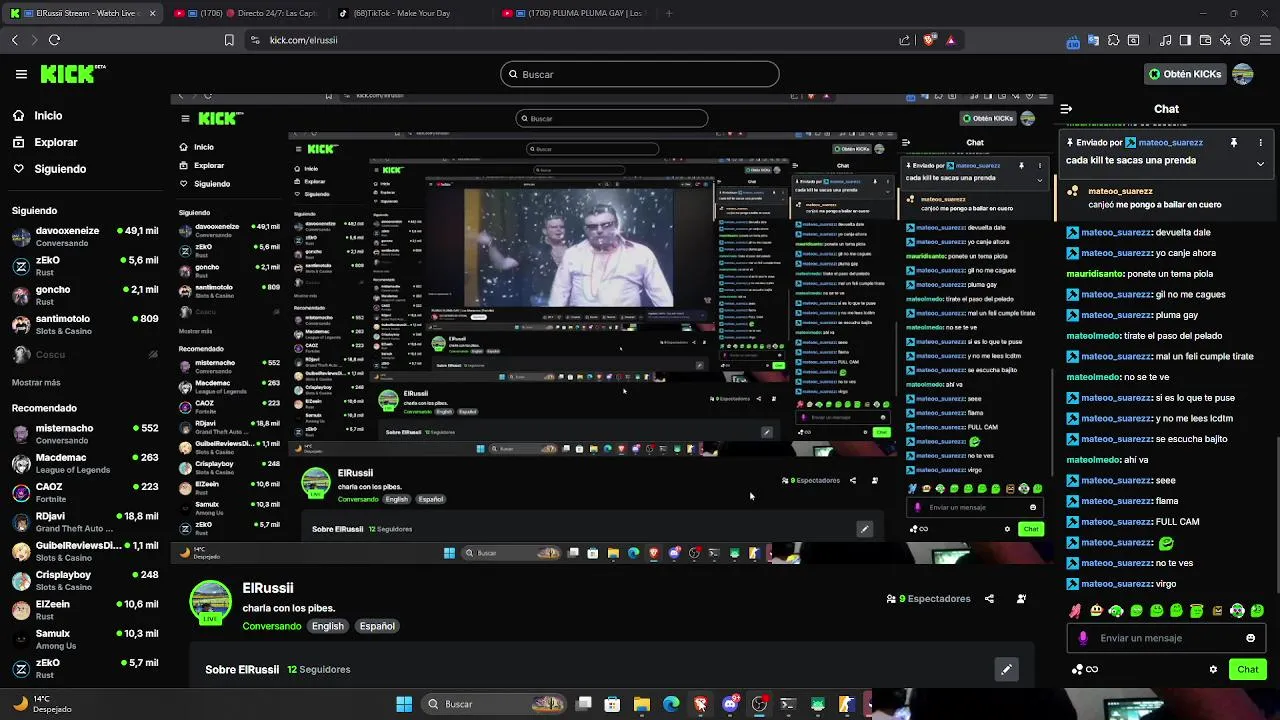Collapse the chat panel with the arrow icon

coord(1066,109)
